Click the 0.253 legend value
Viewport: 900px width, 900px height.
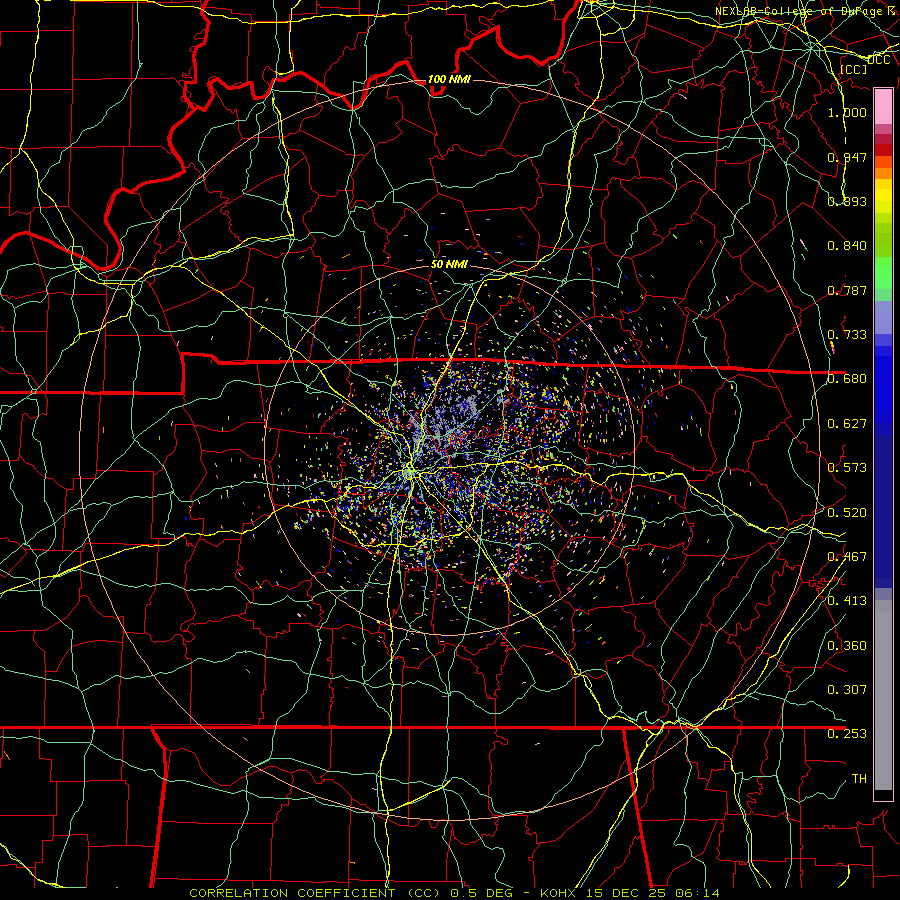point(847,734)
